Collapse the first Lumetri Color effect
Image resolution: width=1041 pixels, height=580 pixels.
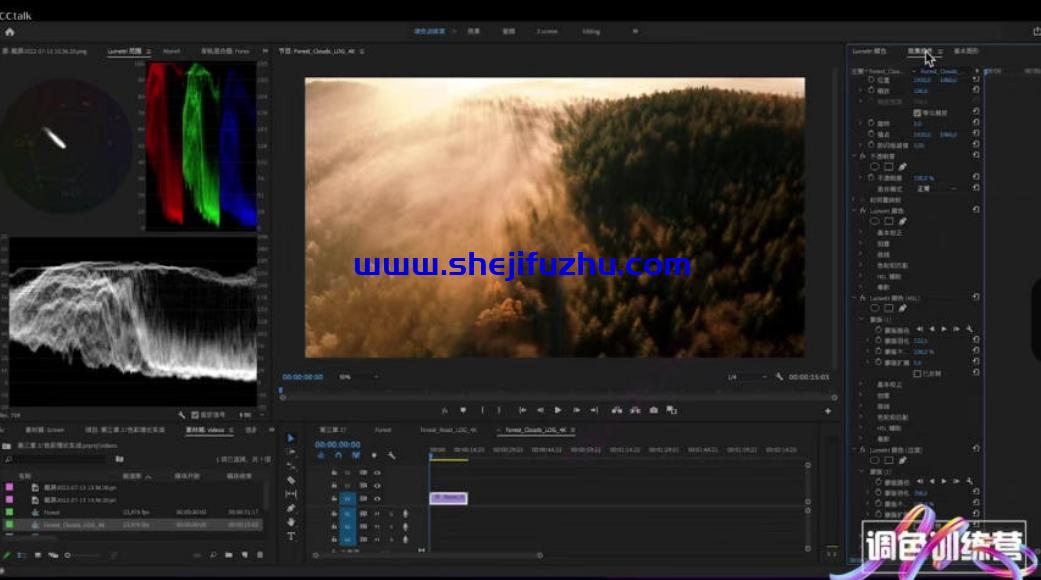pyautogui.click(x=854, y=210)
